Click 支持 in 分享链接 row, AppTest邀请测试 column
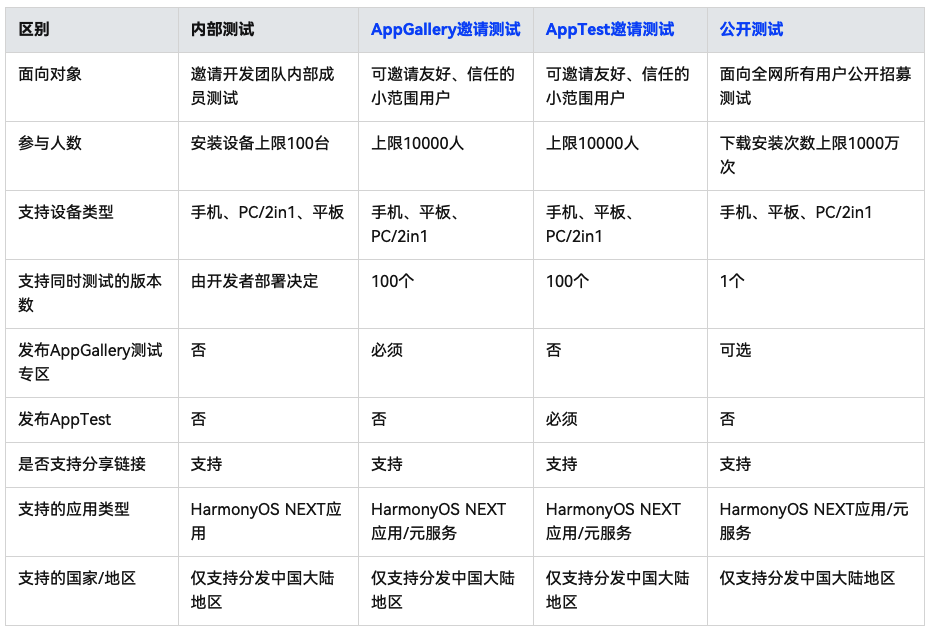The width and height of the screenshot is (931, 632). [x=561, y=464]
